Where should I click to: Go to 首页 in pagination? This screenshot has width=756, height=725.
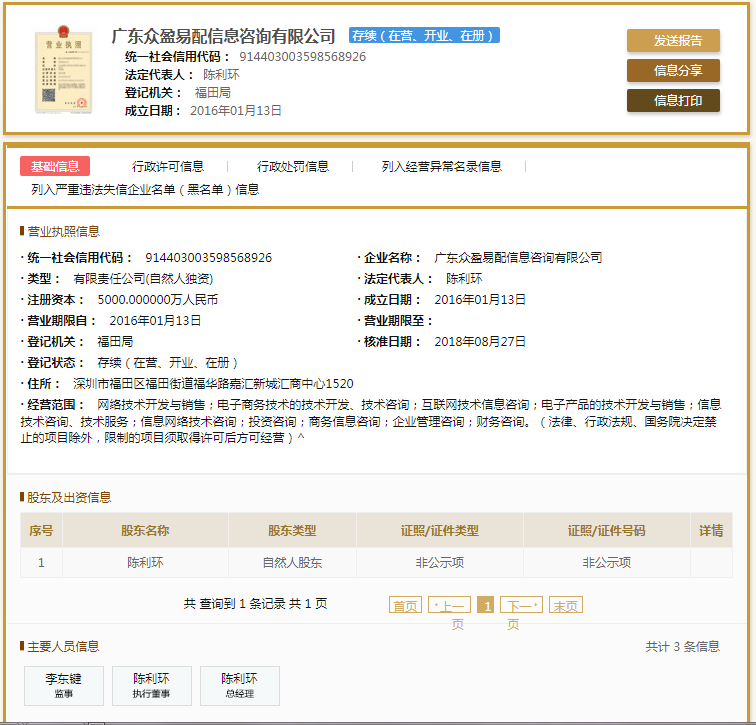(405, 605)
